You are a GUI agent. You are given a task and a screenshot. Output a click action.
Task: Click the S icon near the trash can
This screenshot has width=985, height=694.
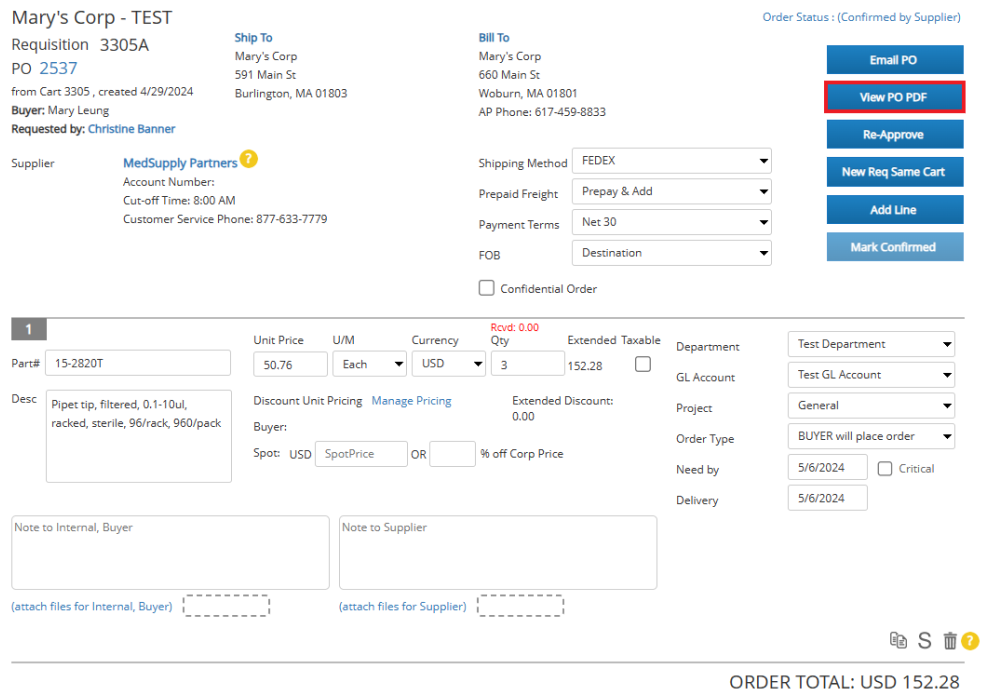(x=924, y=641)
